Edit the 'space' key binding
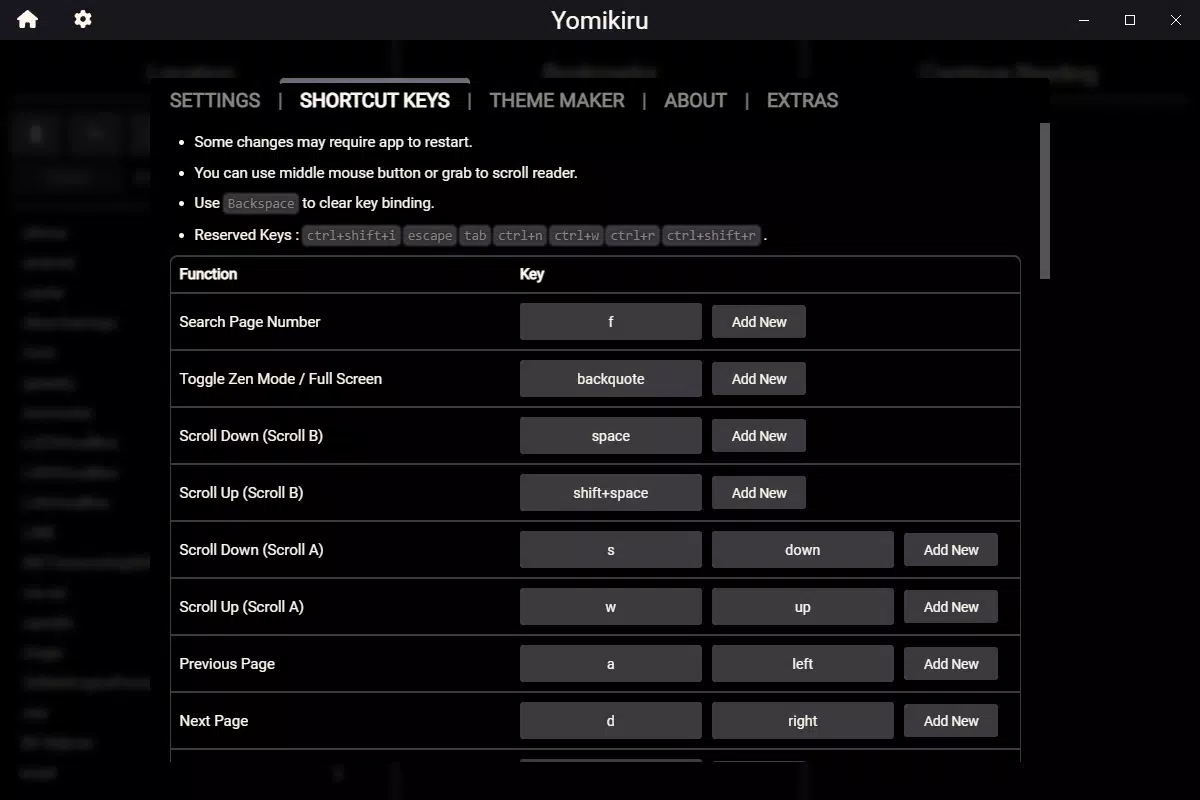1200x800 pixels. (611, 436)
